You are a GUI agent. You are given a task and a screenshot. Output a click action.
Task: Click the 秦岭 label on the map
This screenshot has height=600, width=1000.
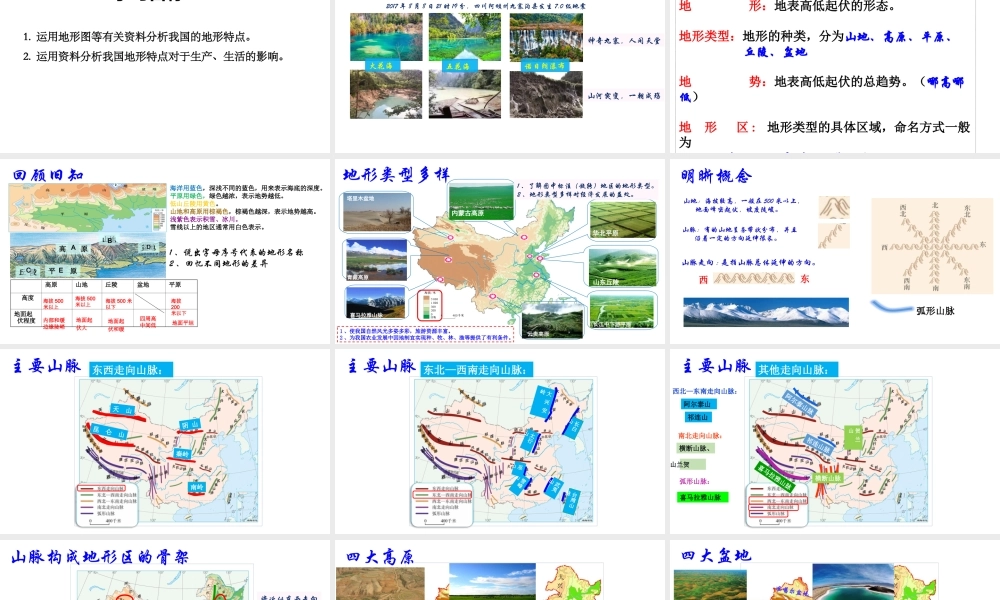182,453
